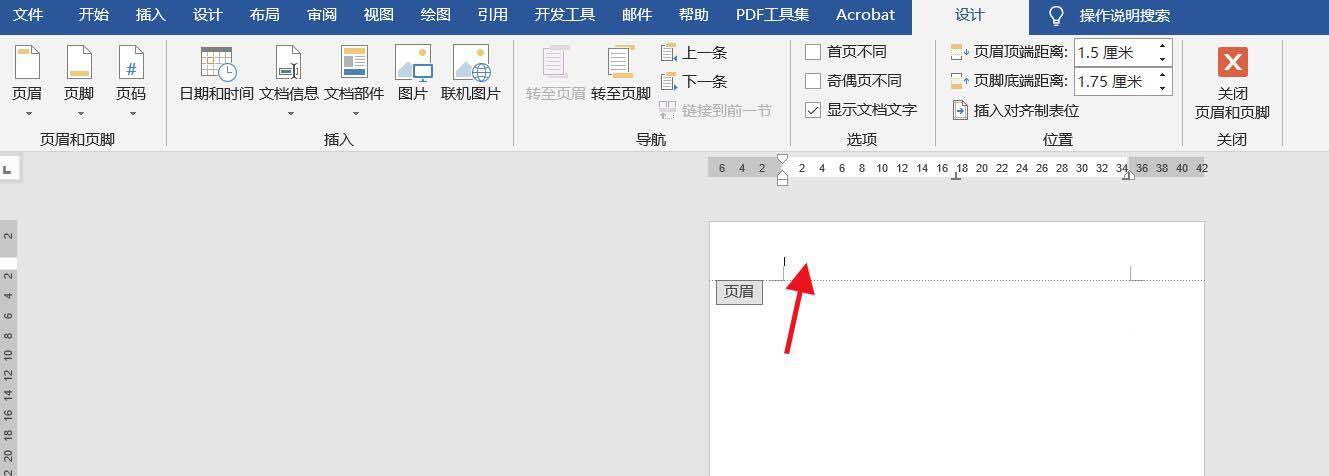Close header and footer with red X

click(x=1232, y=62)
